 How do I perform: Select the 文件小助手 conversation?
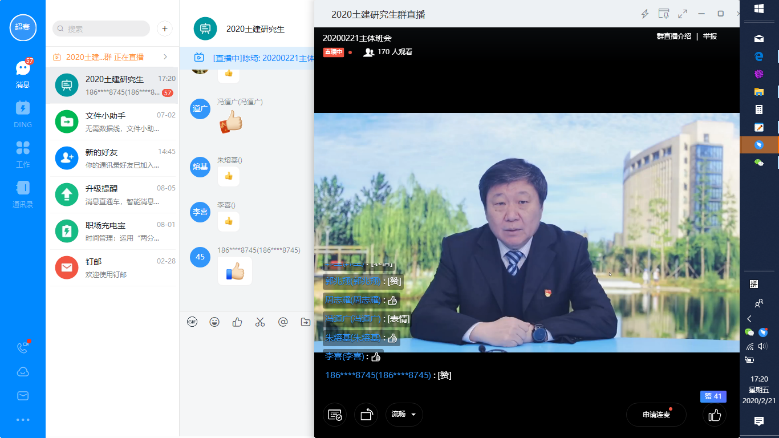[112, 122]
